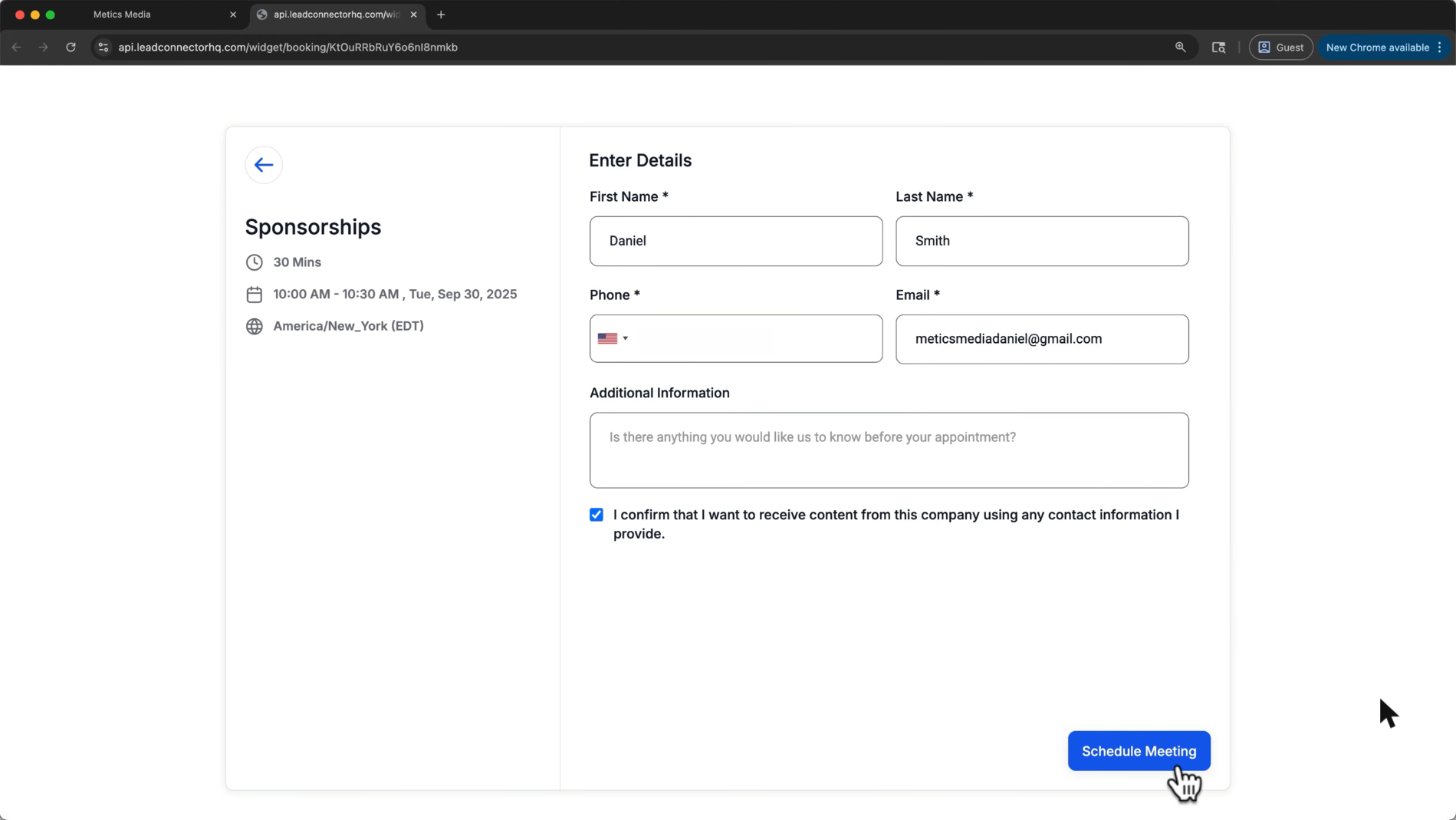Click the Enter Details heading
Image resolution: width=1456 pixels, height=820 pixels.
tap(640, 161)
